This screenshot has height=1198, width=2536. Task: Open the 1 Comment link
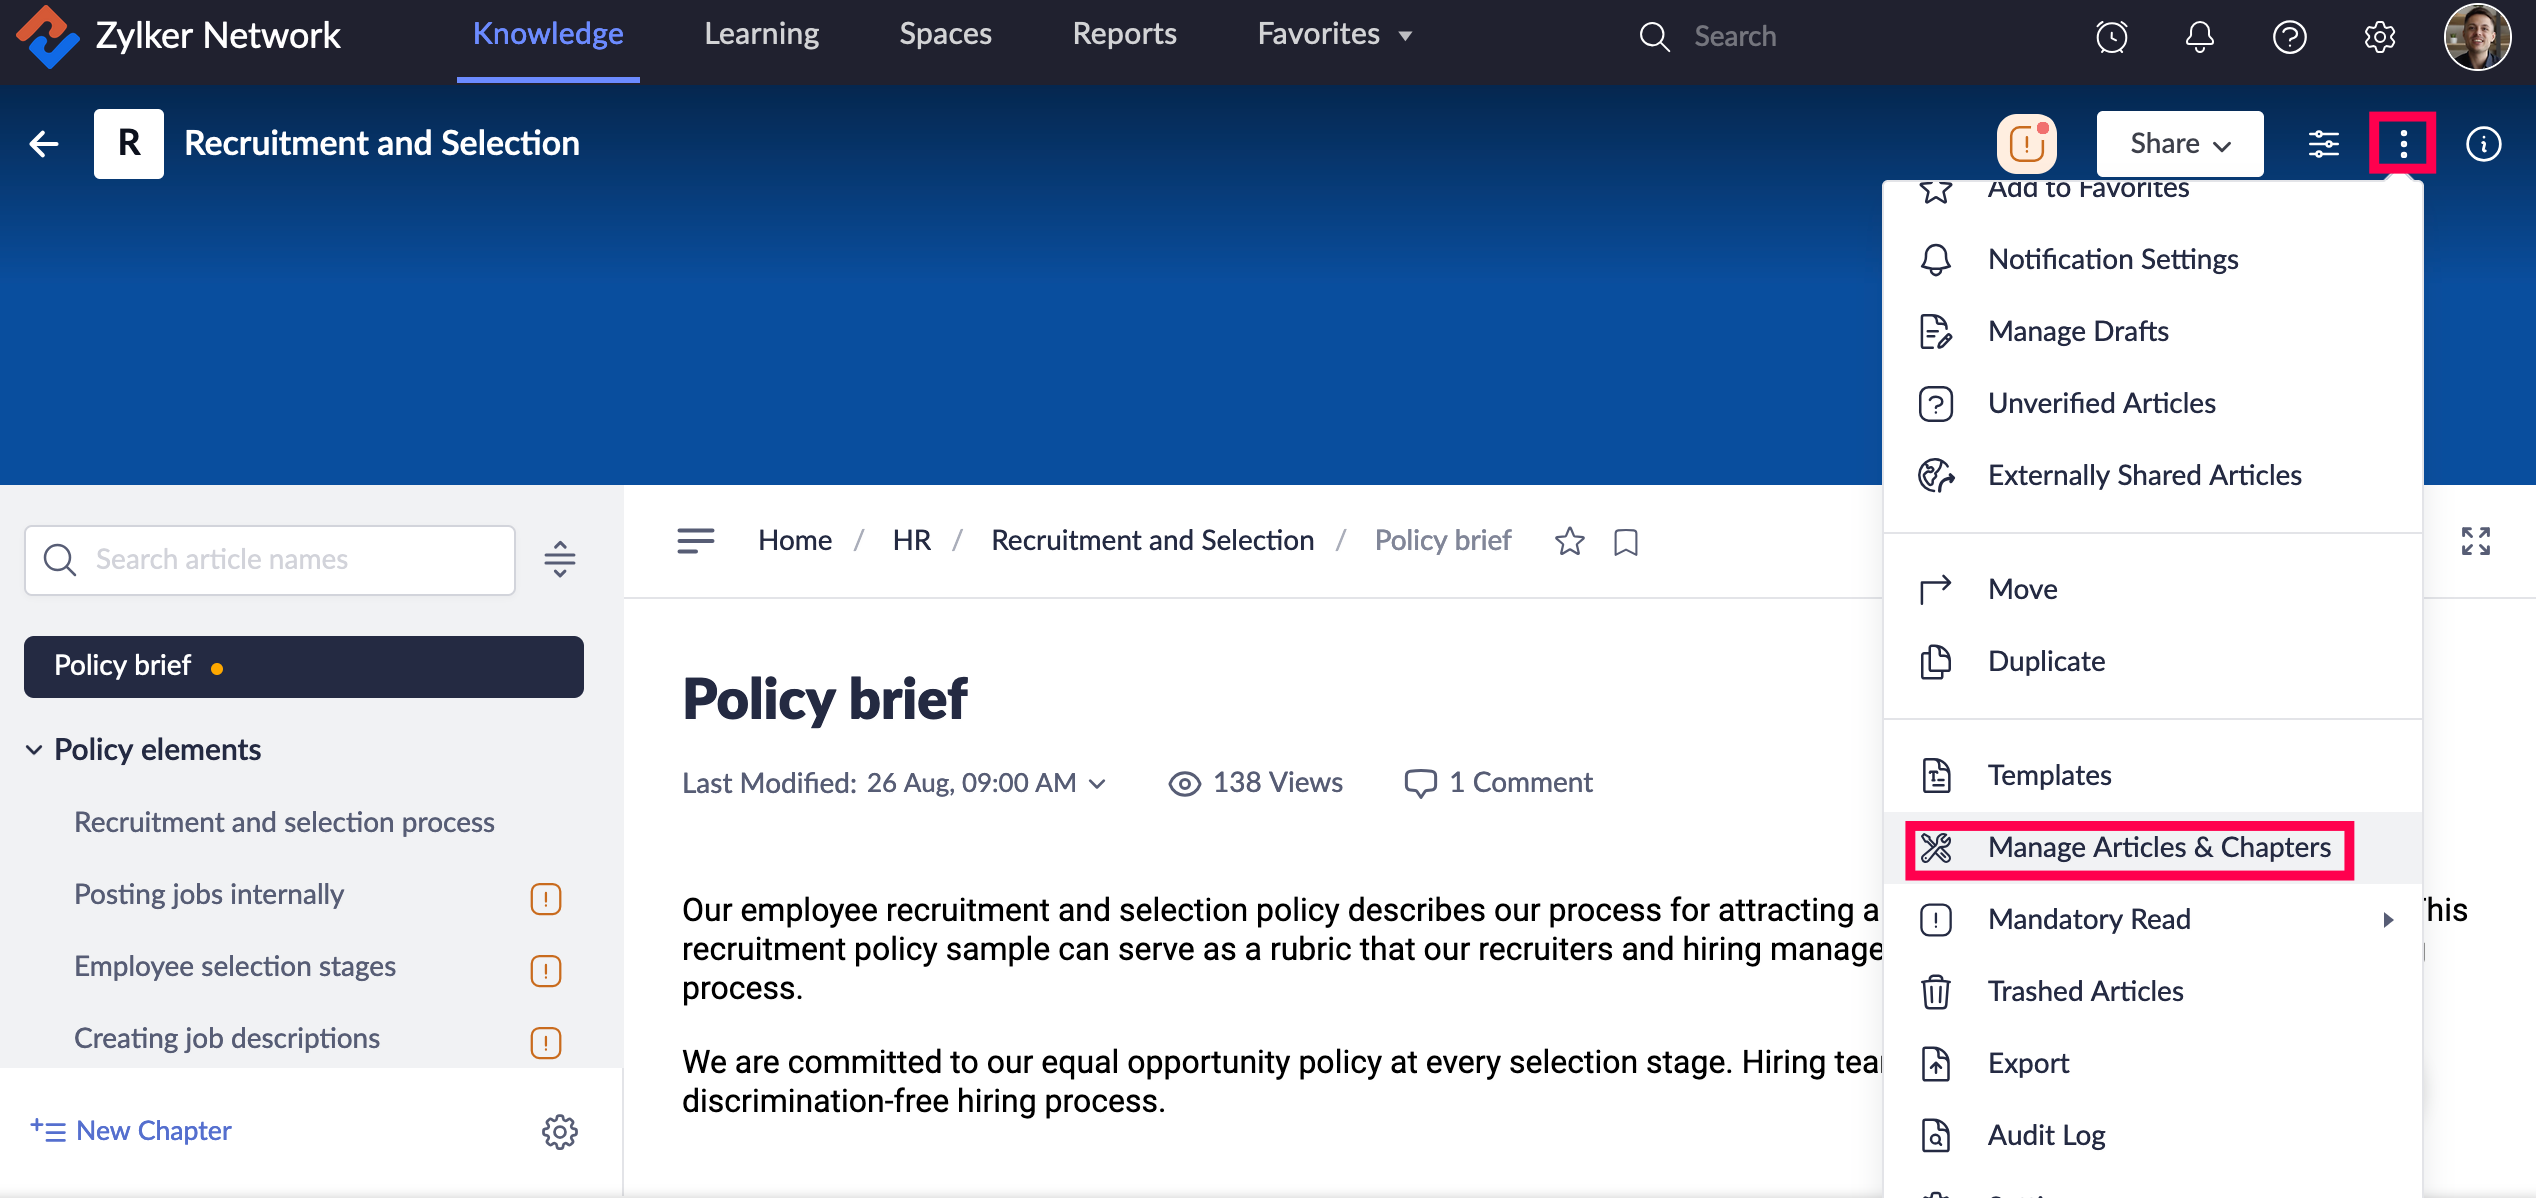tap(1498, 783)
